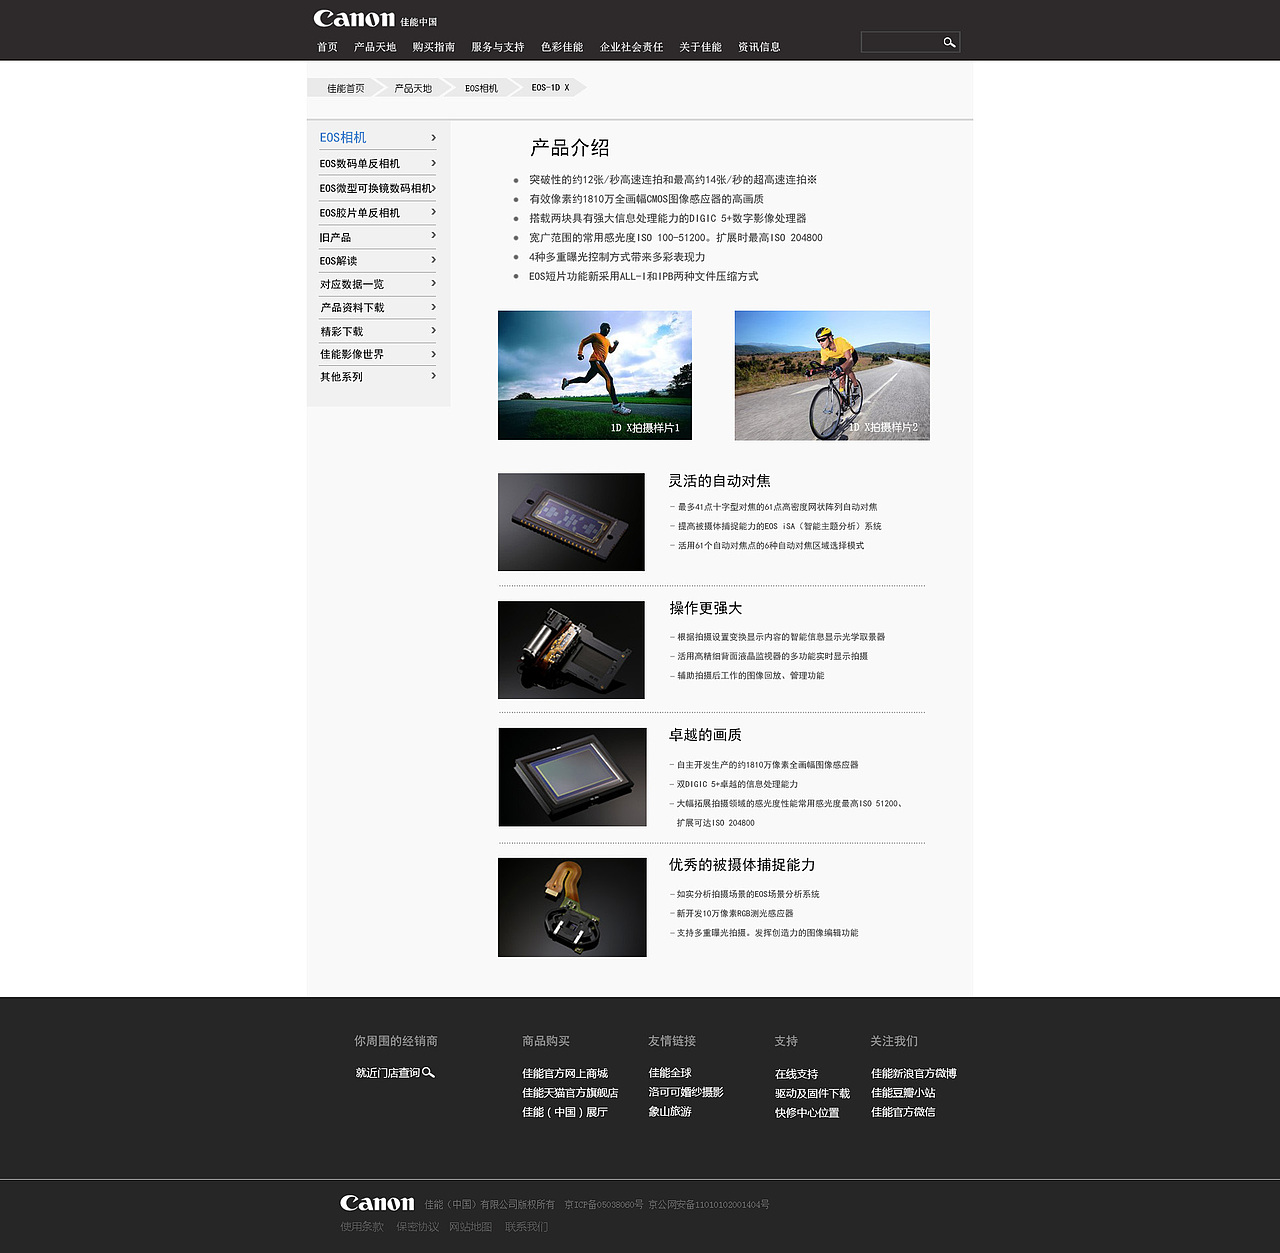Open the 佳能全球 footer link
This screenshot has height=1253, width=1280.
(670, 1073)
